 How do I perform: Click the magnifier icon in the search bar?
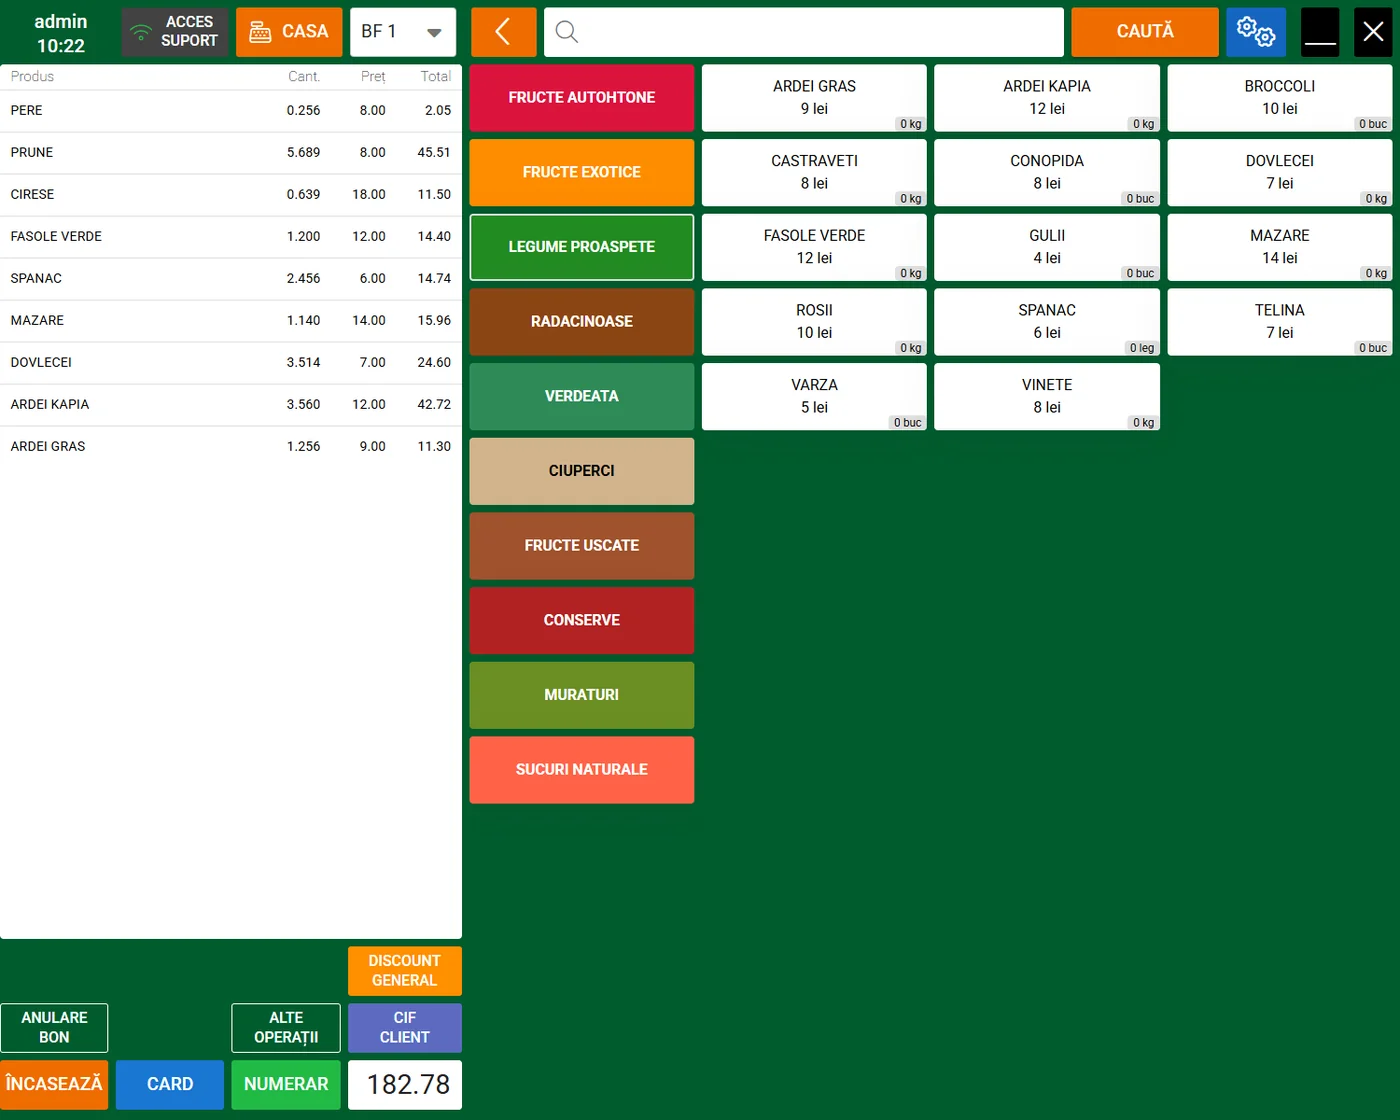pos(567,32)
